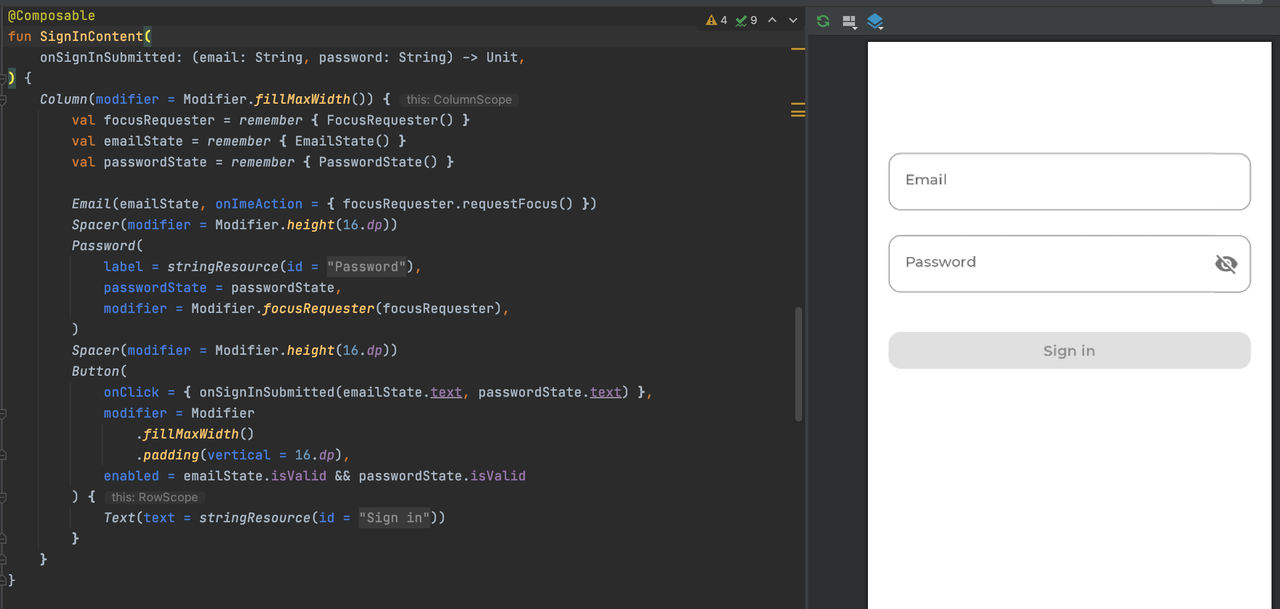Screen dimensions: 1280x609
Task: Collapse fold marker beside 'this: RowScope' line
Action: [x=4, y=497]
